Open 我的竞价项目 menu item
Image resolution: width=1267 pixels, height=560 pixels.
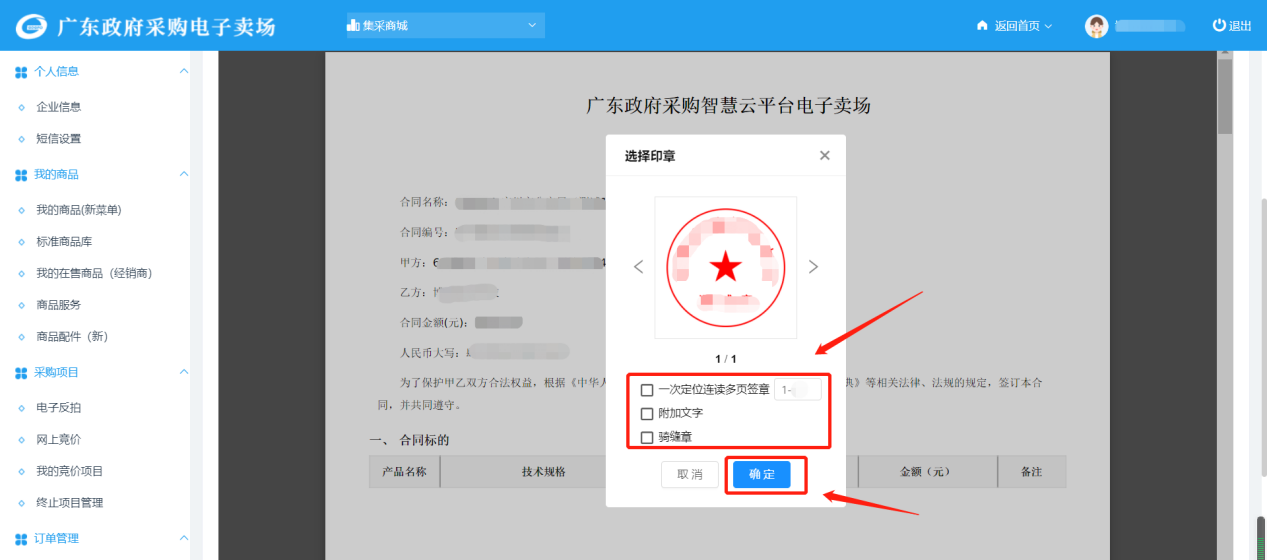(x=69, y=471)
